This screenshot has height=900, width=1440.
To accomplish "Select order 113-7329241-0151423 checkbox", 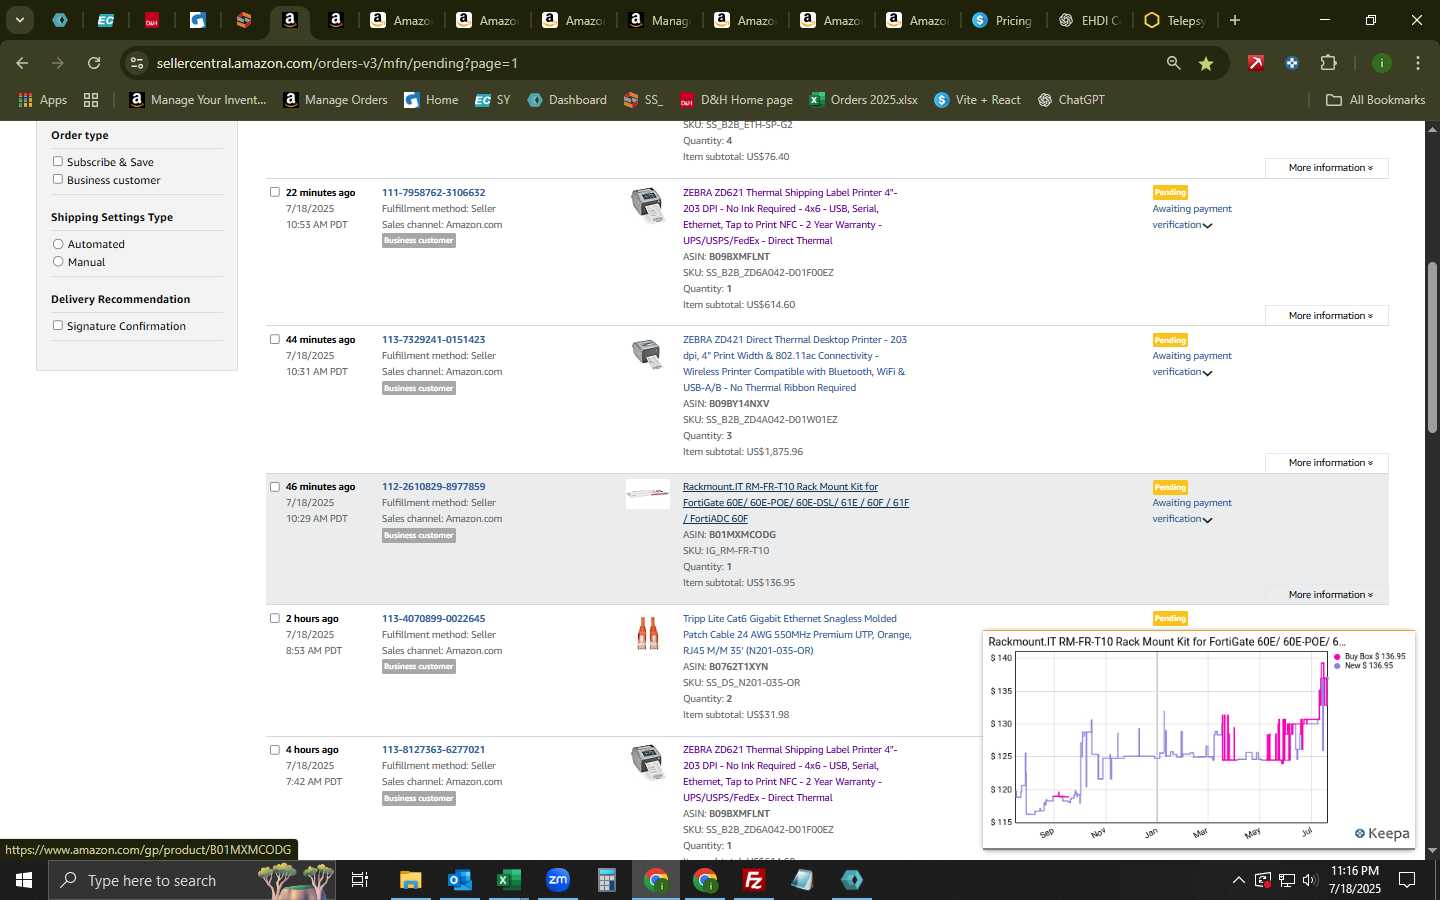I will 275,339.
